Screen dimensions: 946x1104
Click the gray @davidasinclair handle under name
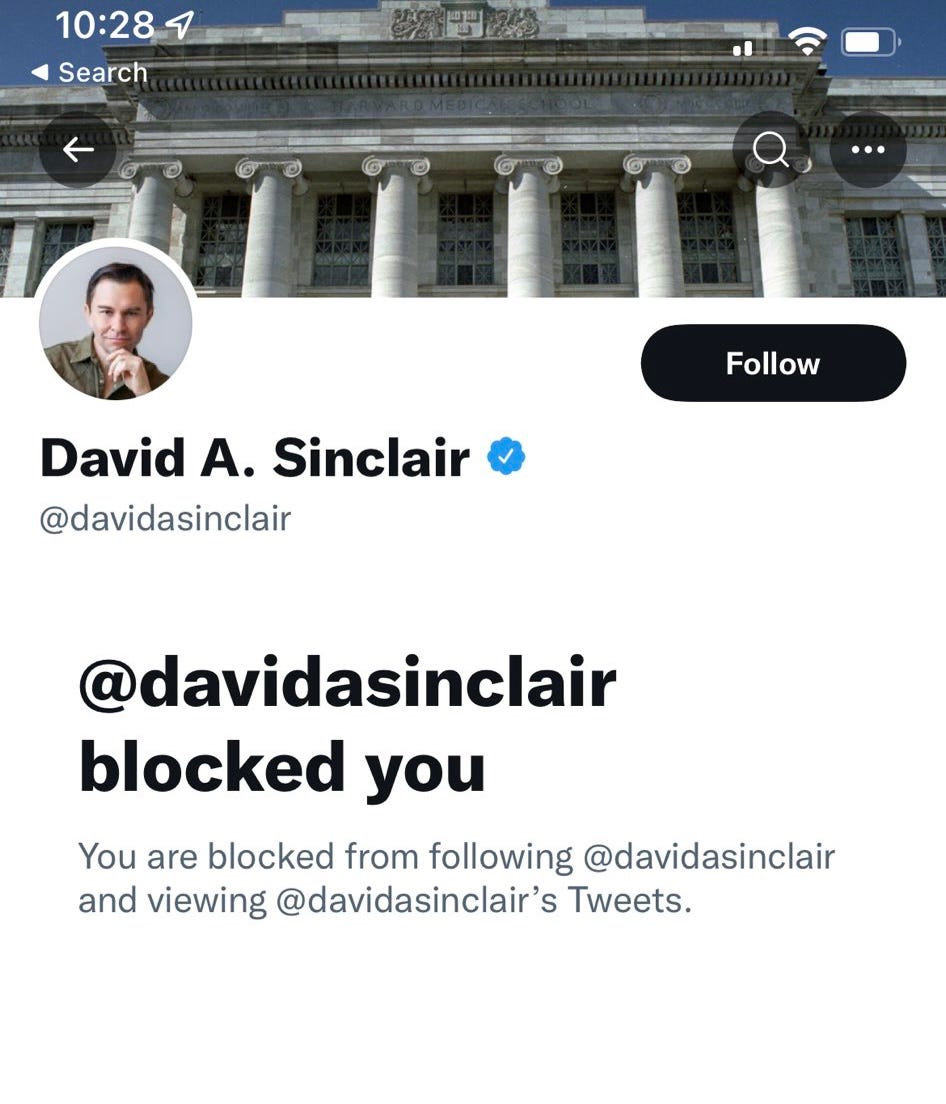(165, 520)
